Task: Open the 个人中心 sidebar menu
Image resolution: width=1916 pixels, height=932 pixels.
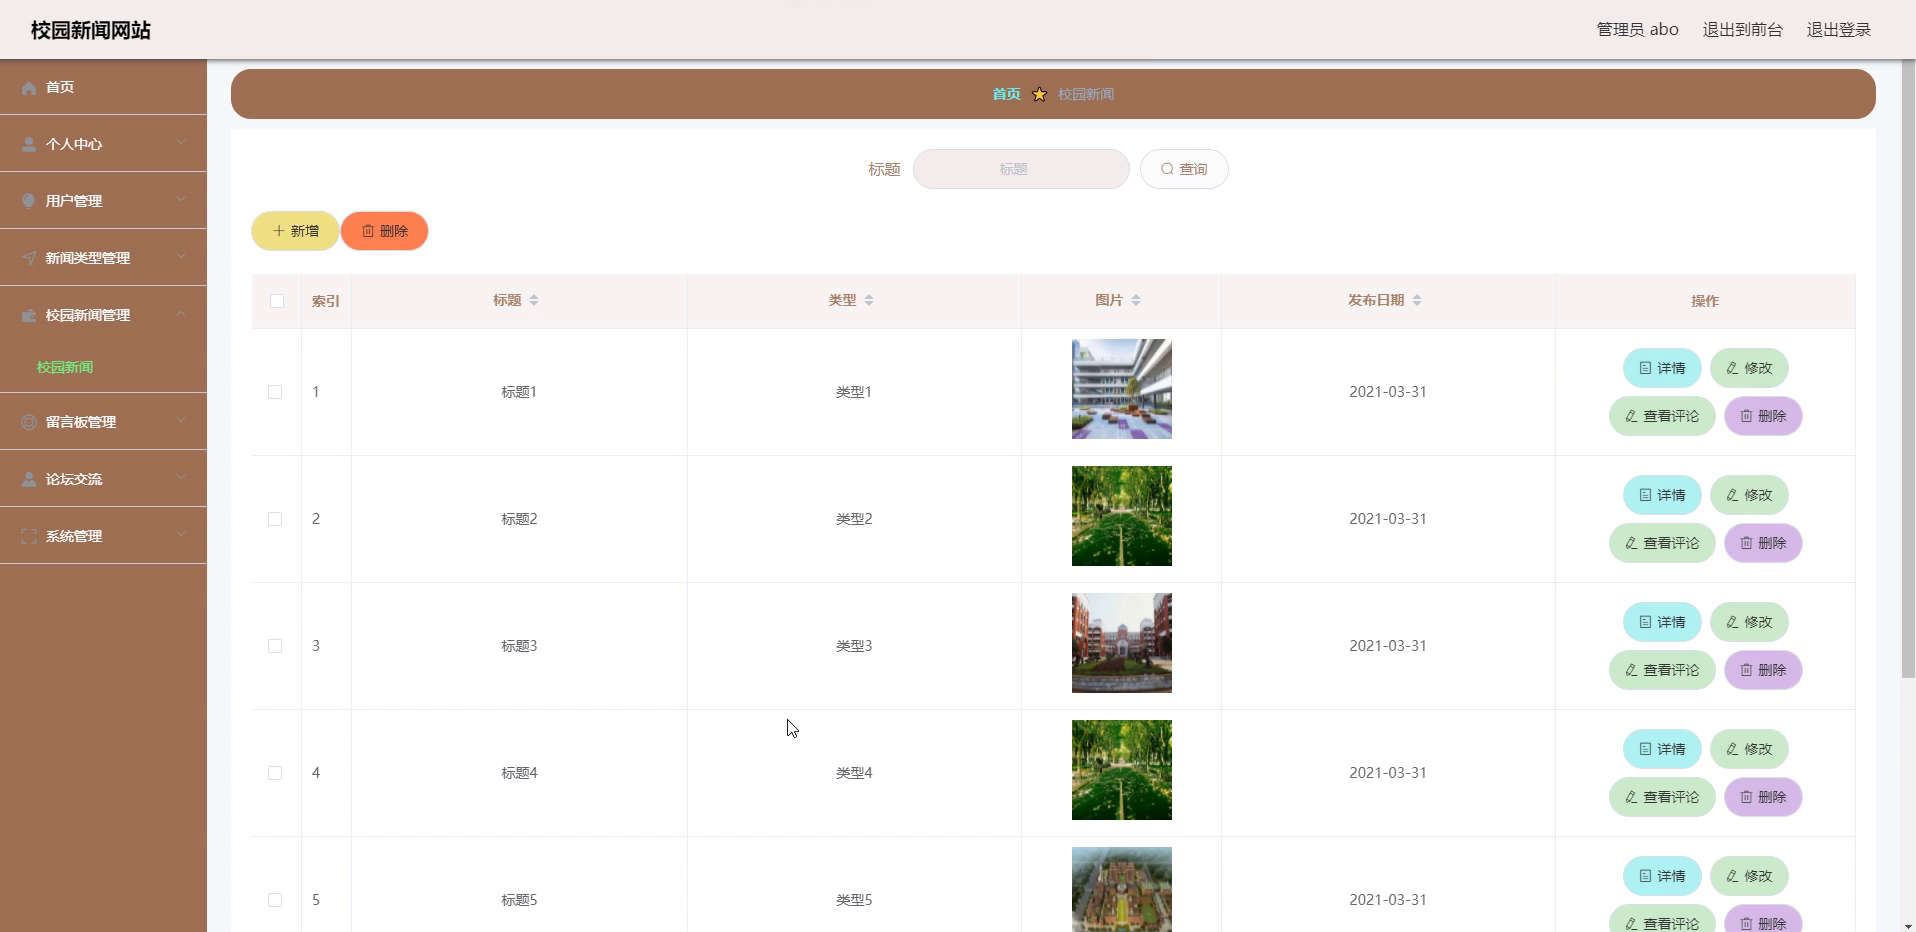Action: click(103, 144)
